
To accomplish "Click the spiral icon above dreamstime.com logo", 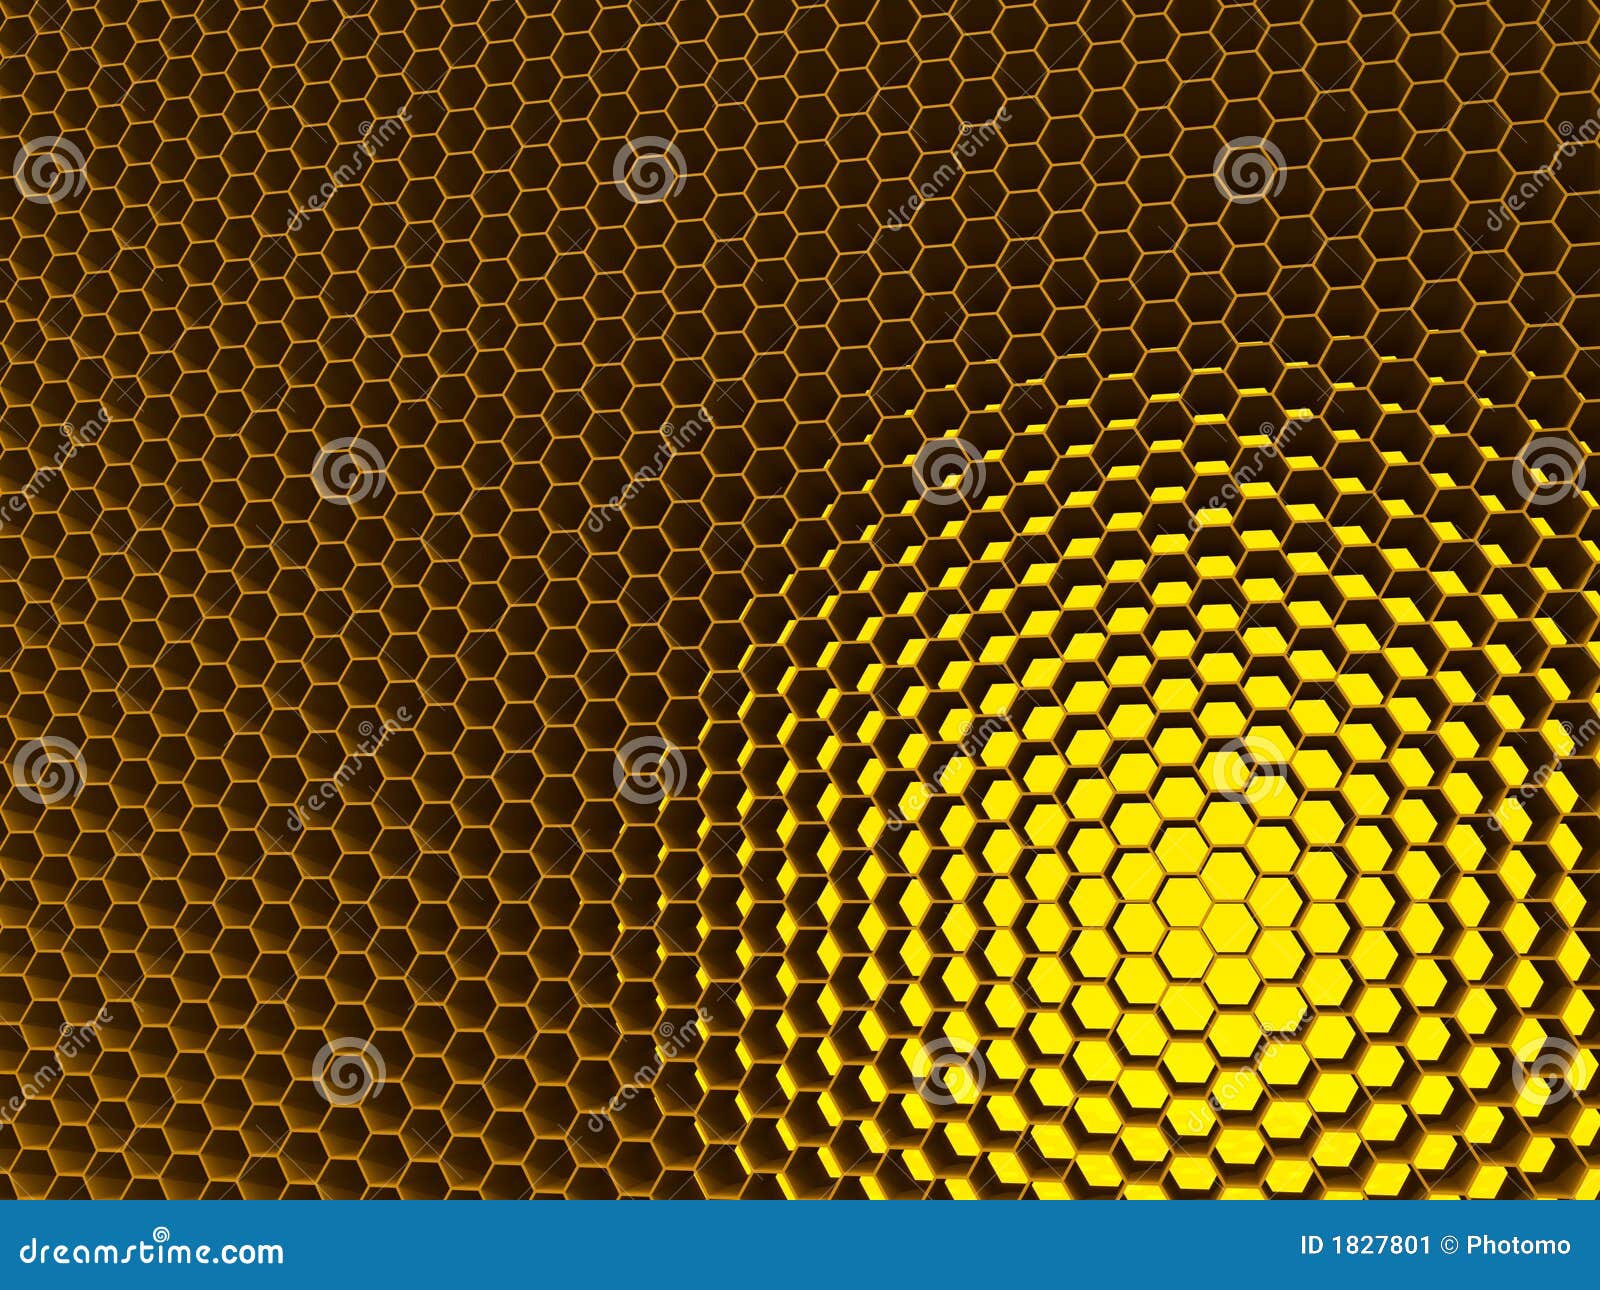I will (162, 1235).
